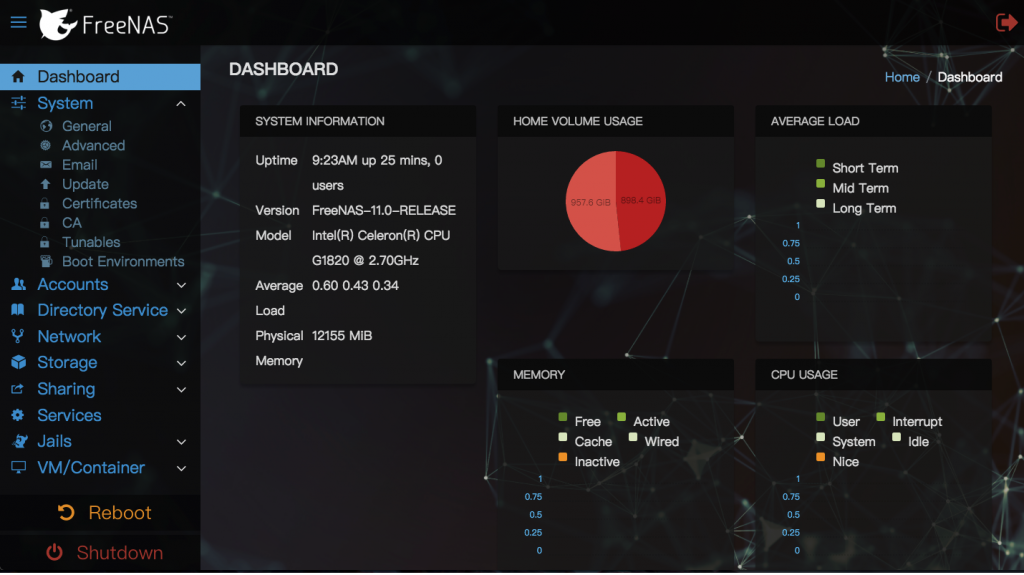Click the Accounts users icon

18,284
